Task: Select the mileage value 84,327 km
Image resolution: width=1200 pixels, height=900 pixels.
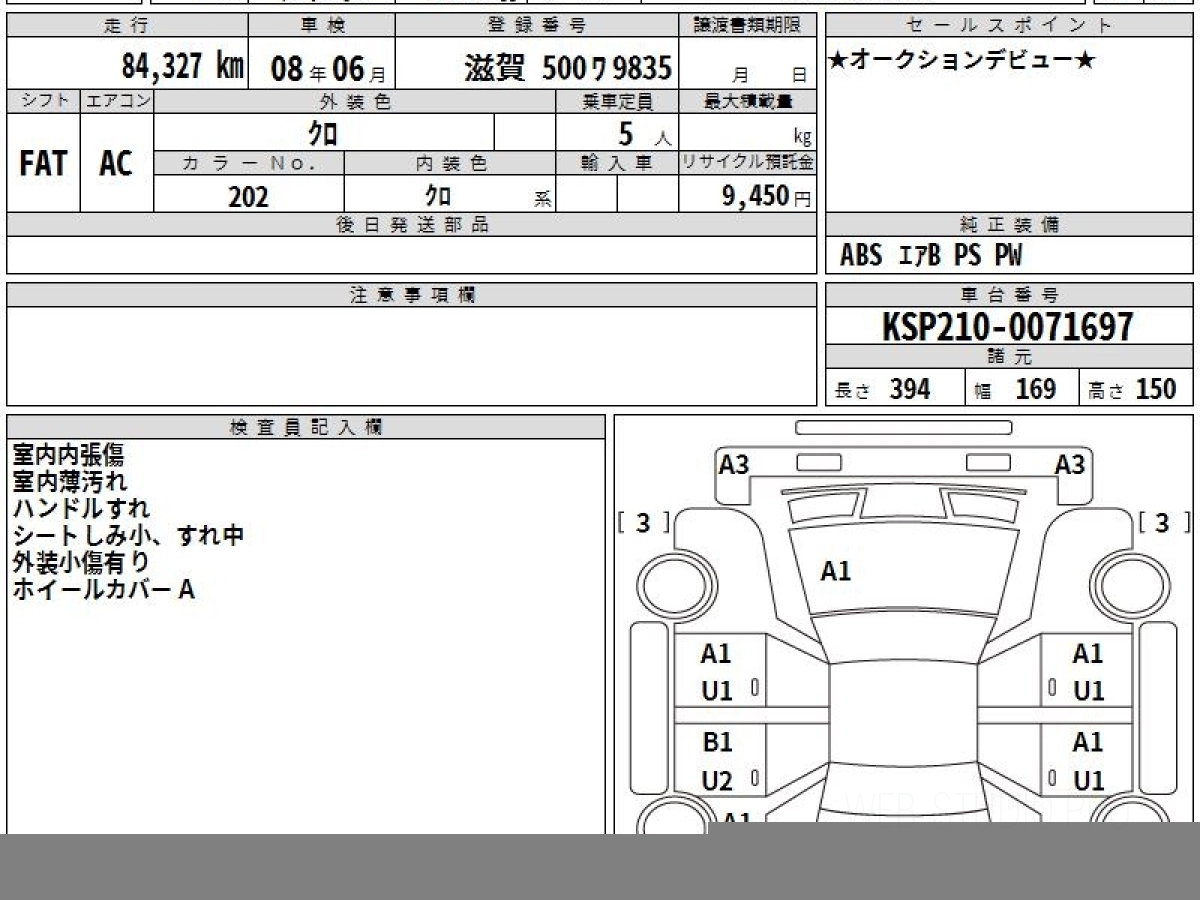Action: (x=182, y=67)
